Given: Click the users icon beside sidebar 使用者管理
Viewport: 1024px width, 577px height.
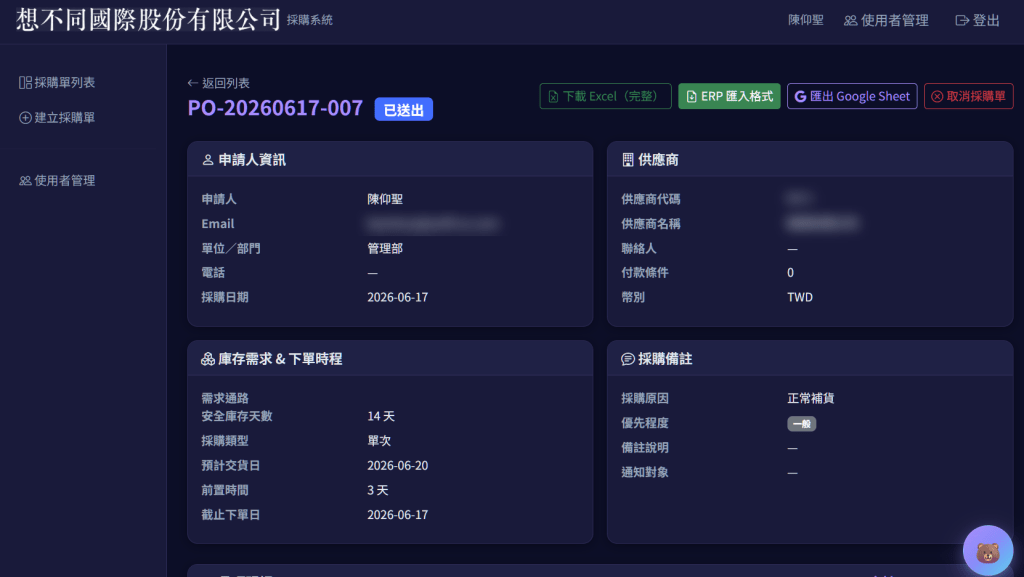Looking at the screenshot, I should (25, 181).
